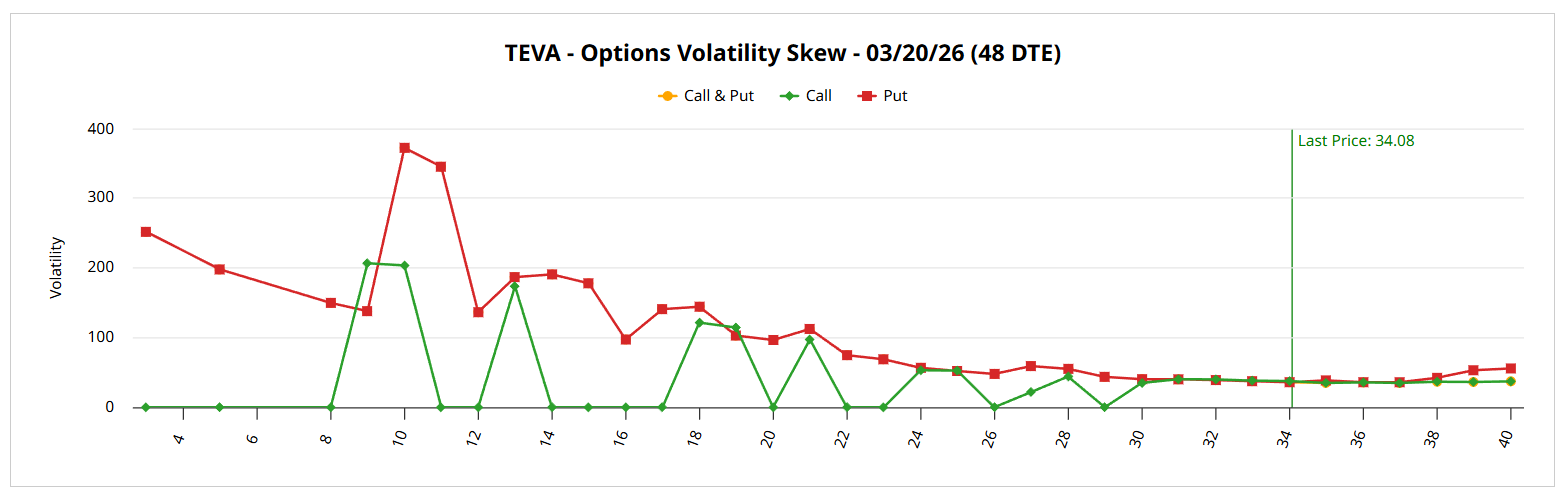Toggle Put series legend text
This screenshot has height=497, width=1563.
click(x=895, y=96)
